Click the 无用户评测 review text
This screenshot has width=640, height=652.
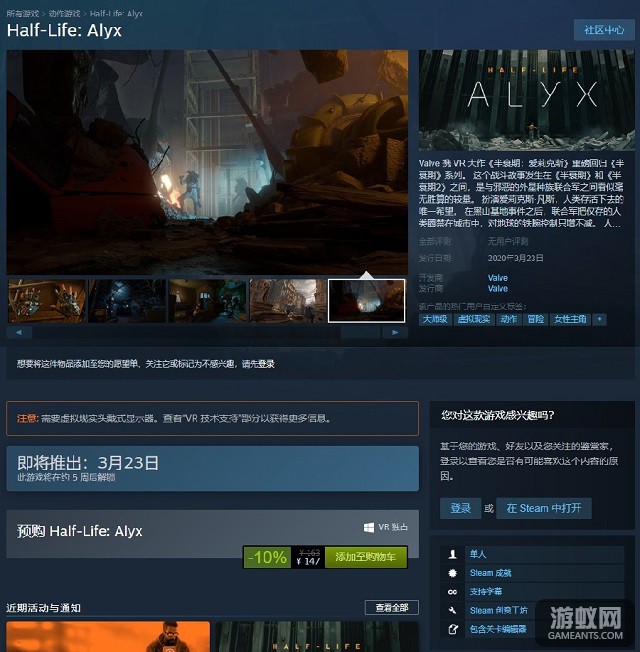point(508,242)
